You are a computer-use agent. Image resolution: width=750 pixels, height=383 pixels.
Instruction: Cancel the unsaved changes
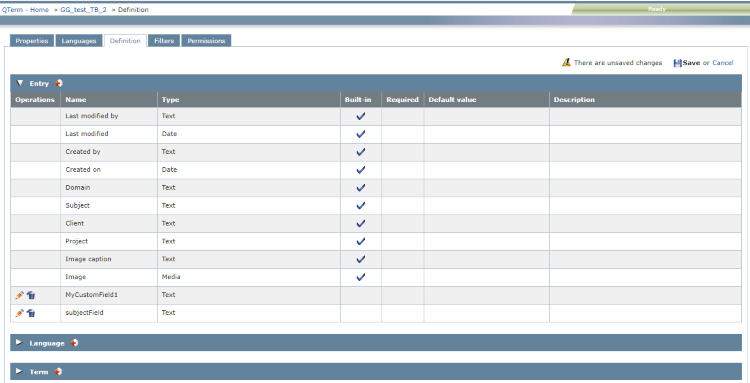723,63
